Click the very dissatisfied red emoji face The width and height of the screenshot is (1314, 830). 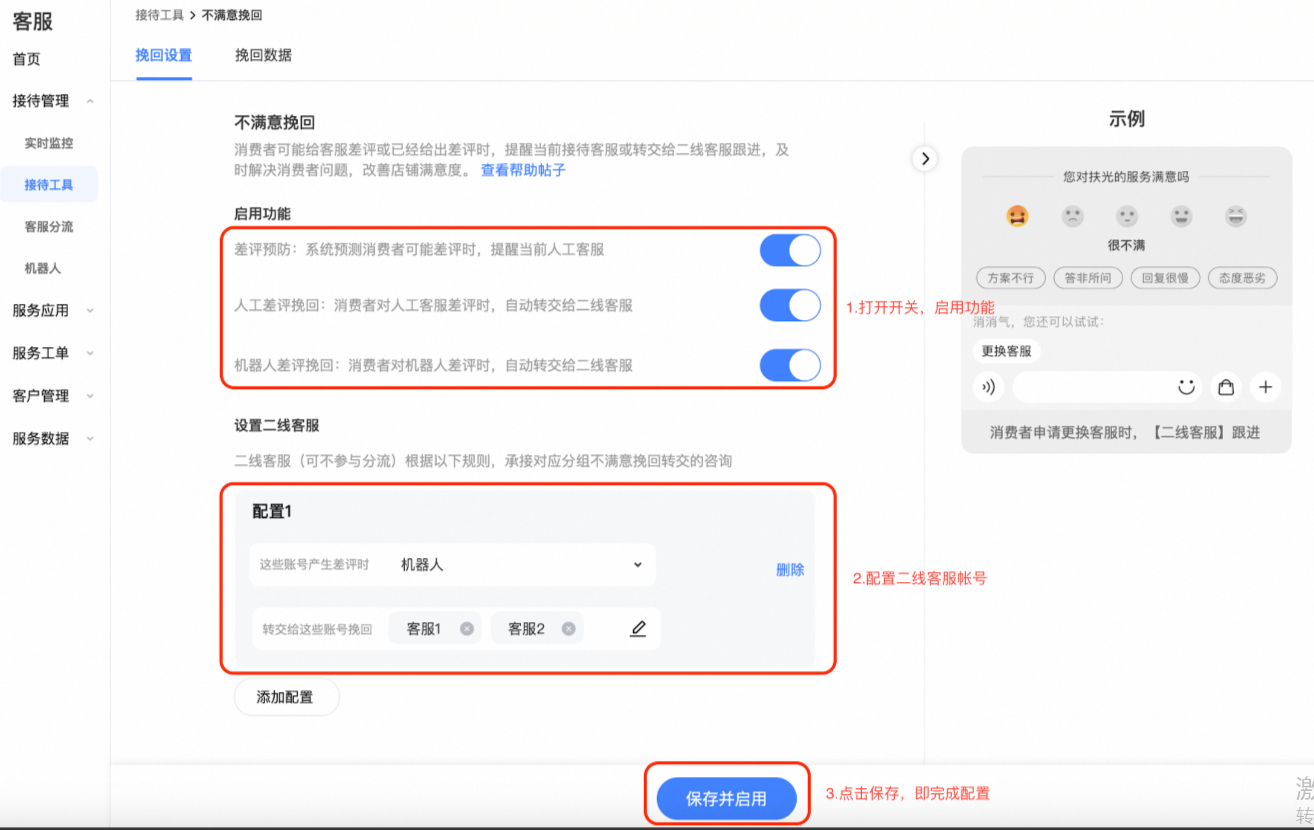click(x=1017, y=216)
